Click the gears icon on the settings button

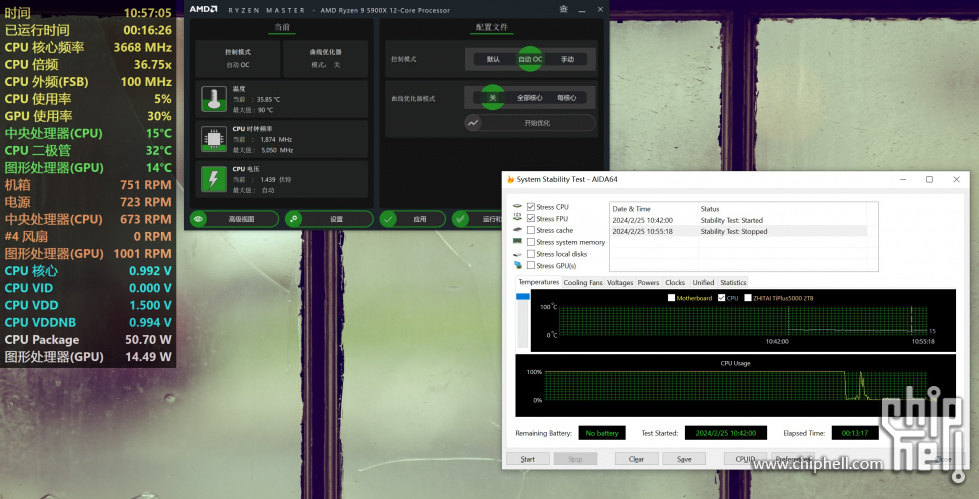coord(293,219)
